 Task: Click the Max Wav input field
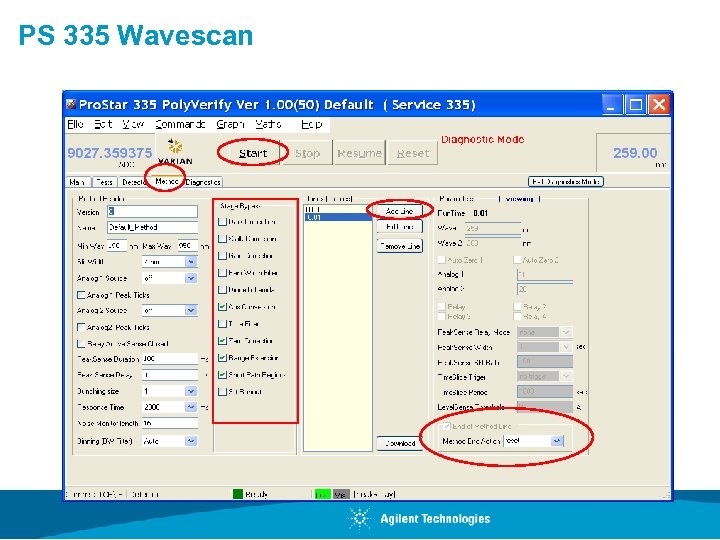click(188, 246)
